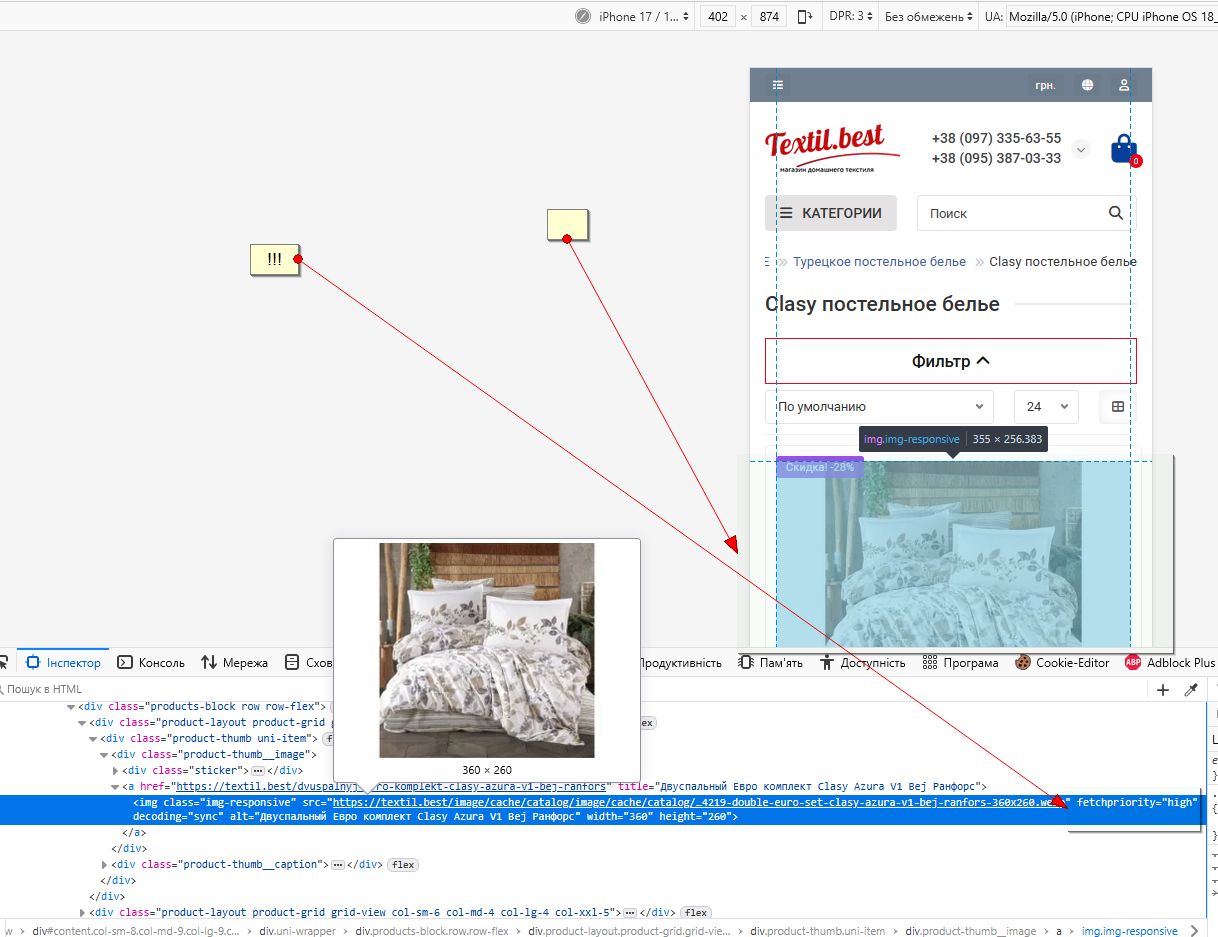Viewport: 1218px width, 937px height.
Task: Collapse the product-thumb uni-item div
Action: [94, 739]
